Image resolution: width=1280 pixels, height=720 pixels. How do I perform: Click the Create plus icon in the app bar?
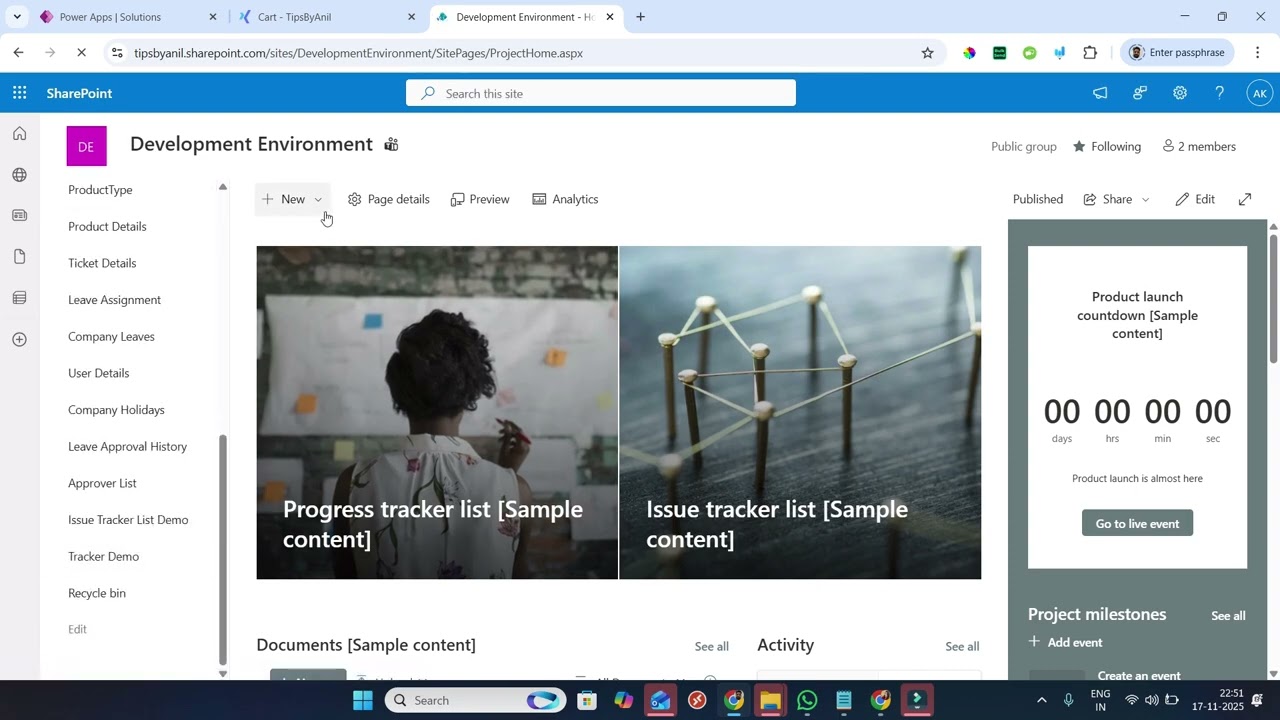20,339
